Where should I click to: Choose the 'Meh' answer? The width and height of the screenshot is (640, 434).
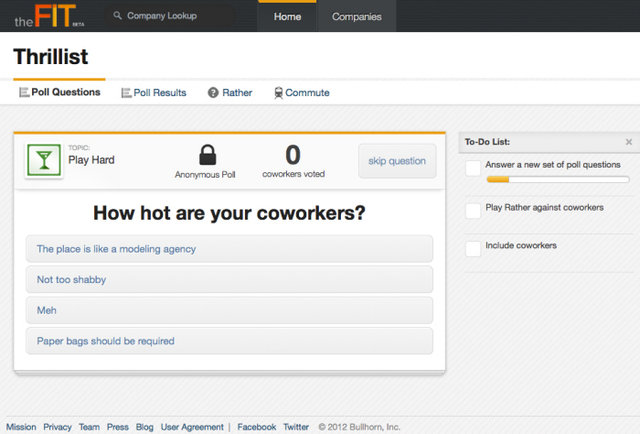[229, 310]
